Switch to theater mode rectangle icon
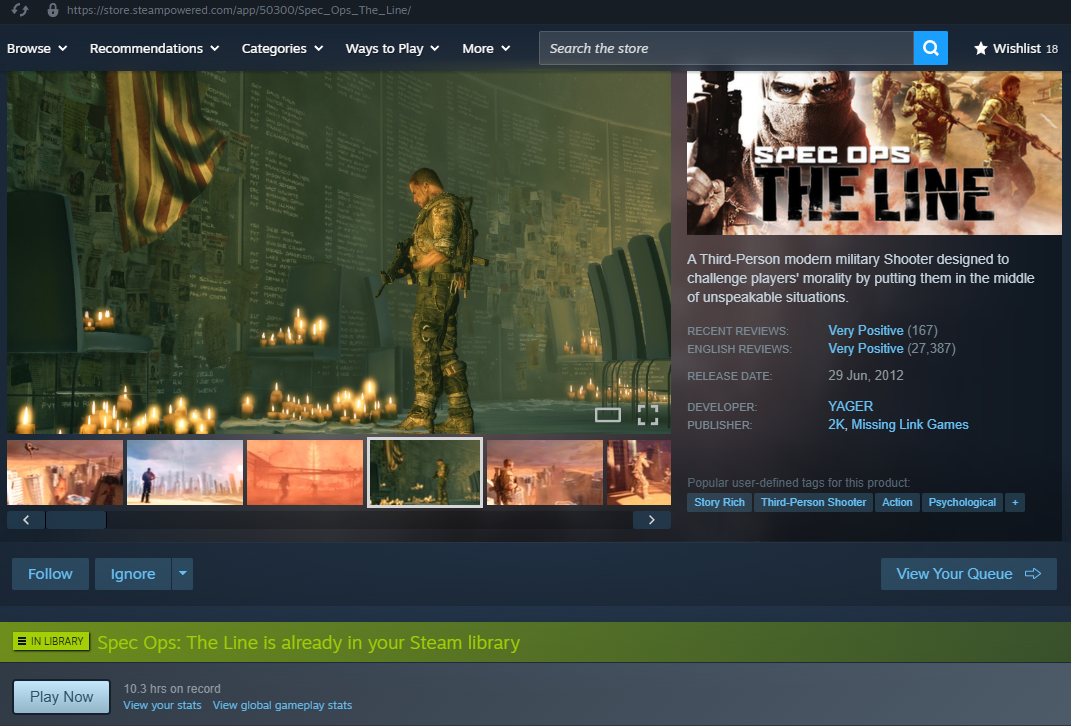The image size is (1071, 726). click(607, 415)
